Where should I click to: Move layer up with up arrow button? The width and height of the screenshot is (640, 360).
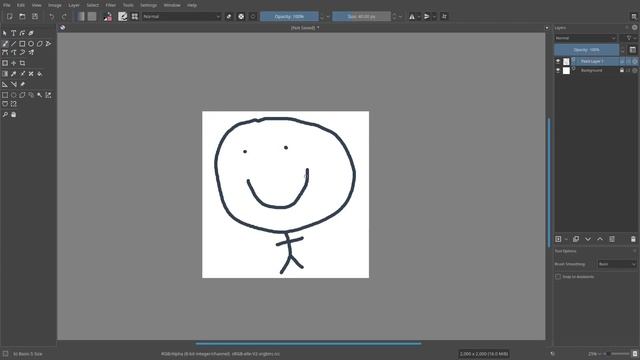tap(600, 239)
